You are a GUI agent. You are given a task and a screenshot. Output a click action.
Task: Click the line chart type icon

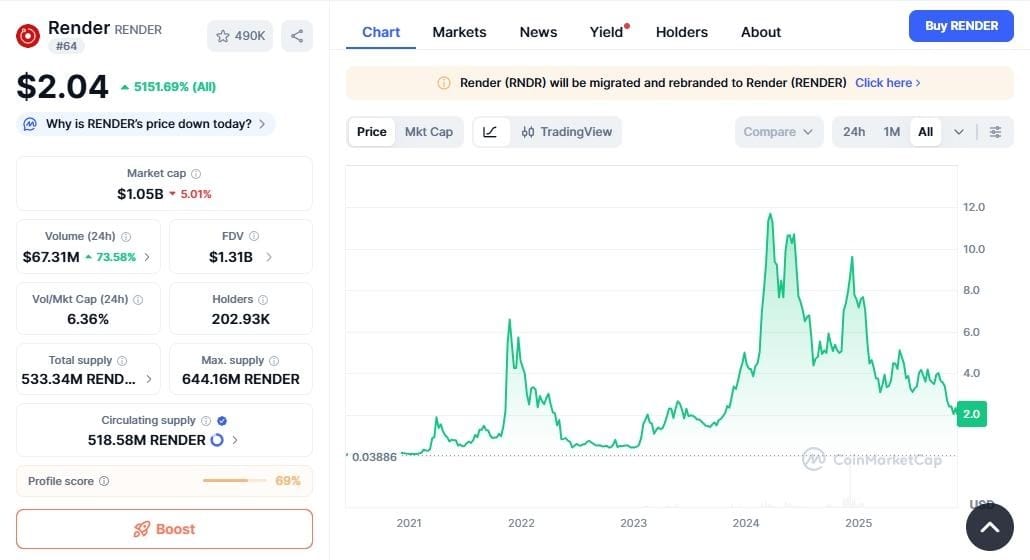point(490,132)
